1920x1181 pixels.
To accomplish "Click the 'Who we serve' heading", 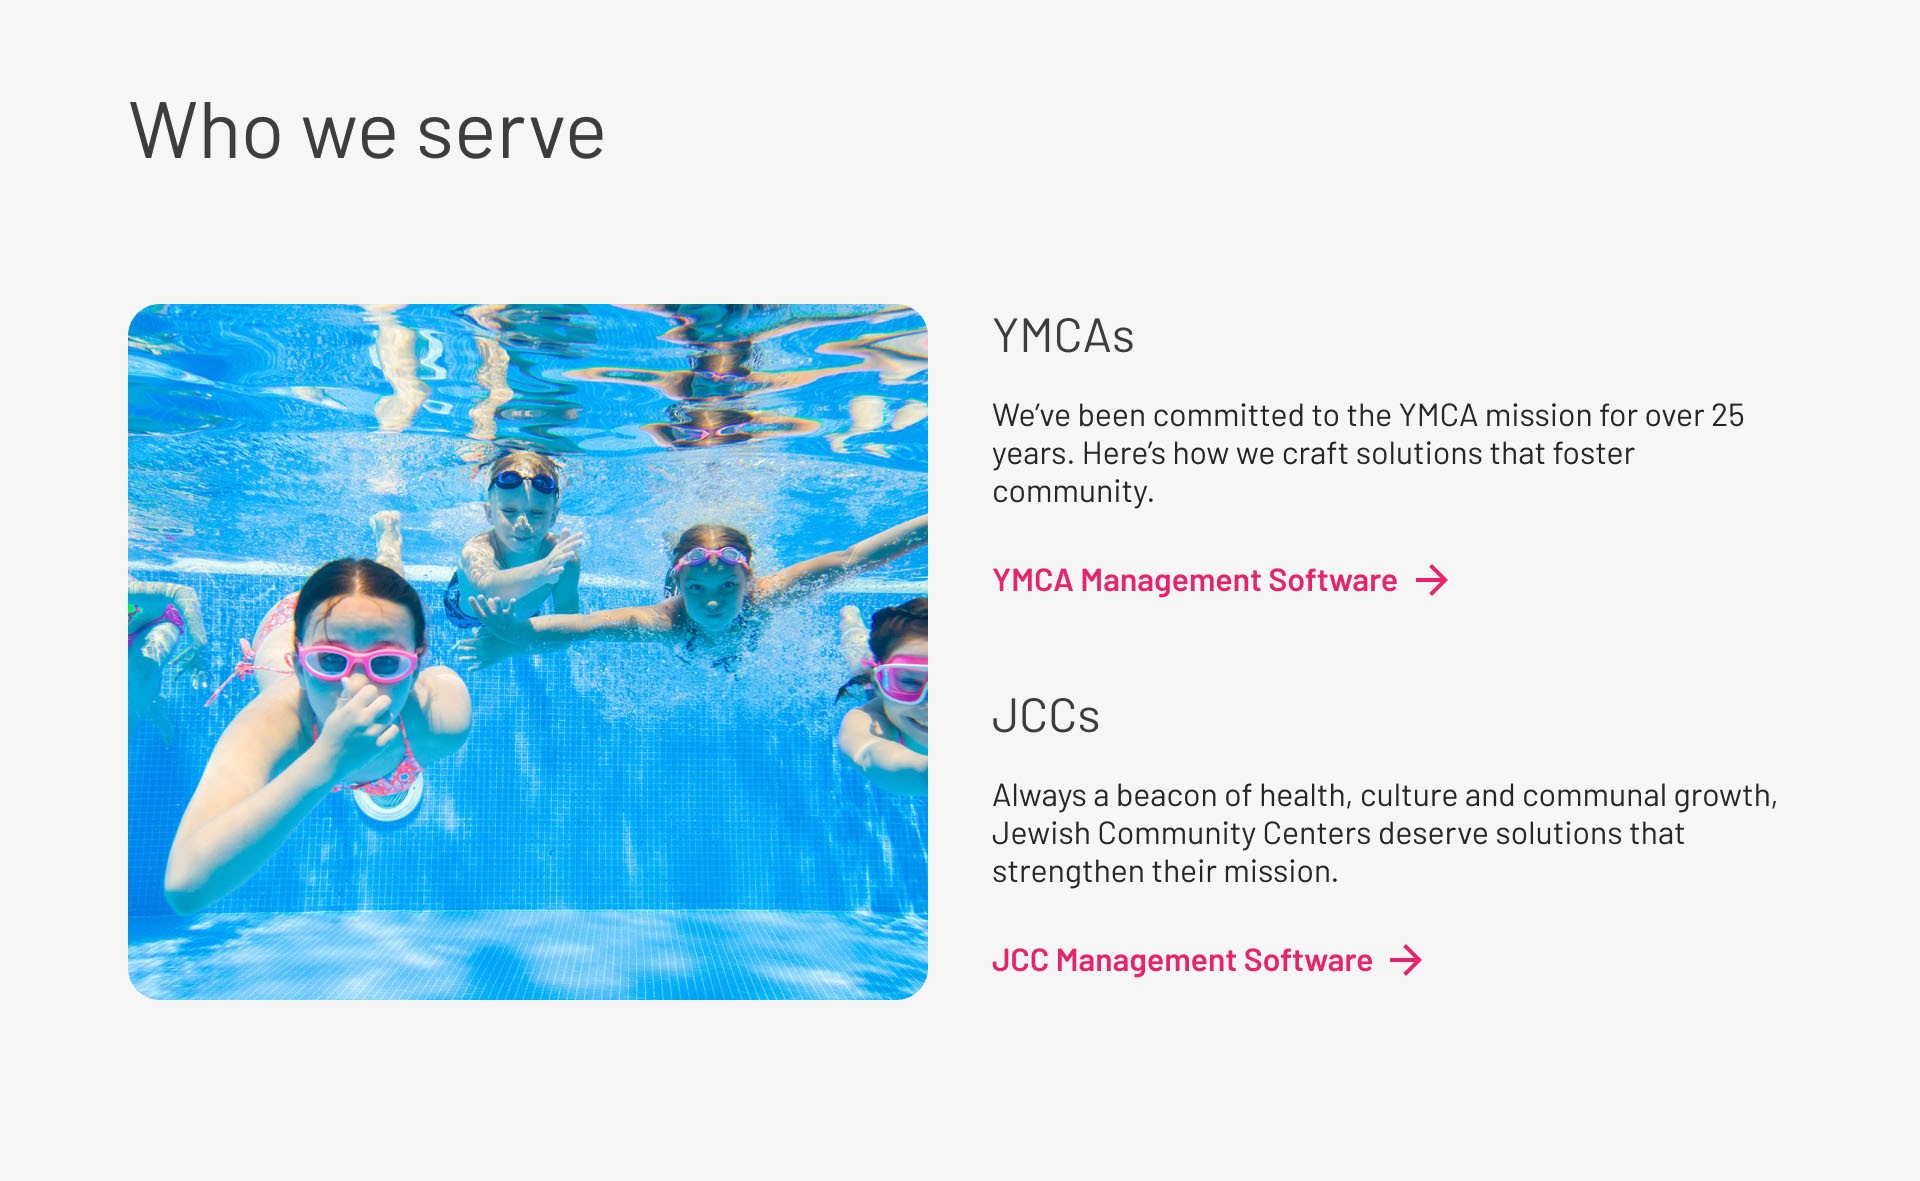I will click(367, 131).
